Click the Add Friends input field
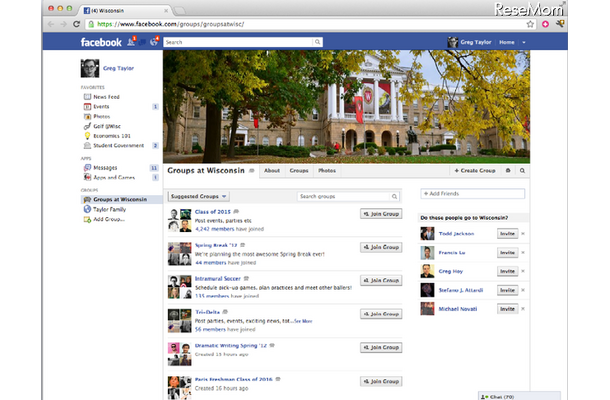Viewport: 610px width, 400px height. pos(472,193)
